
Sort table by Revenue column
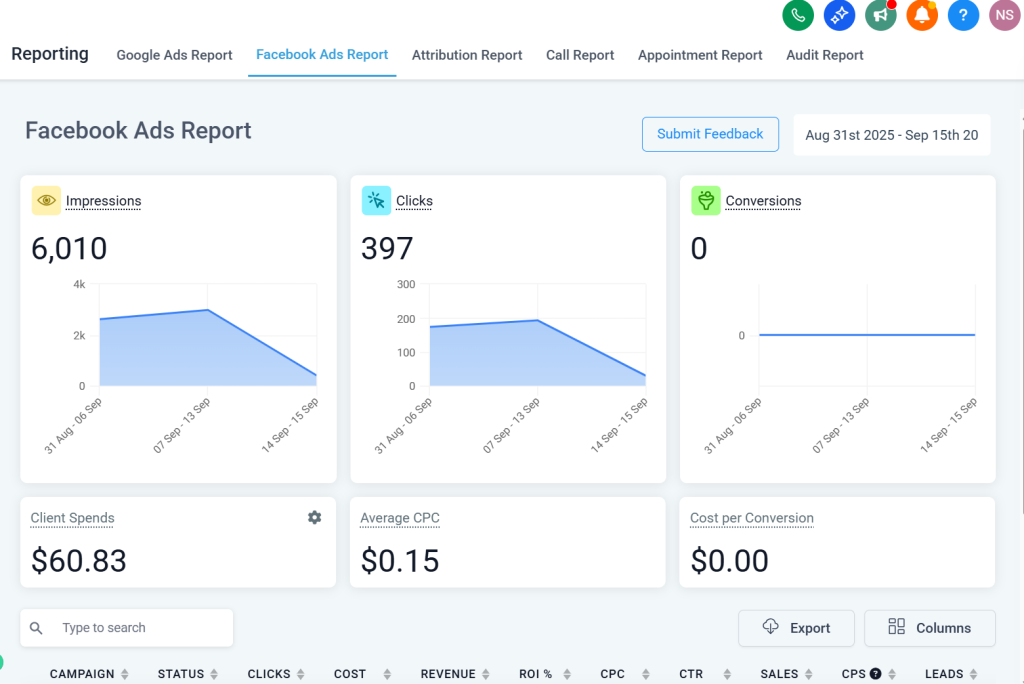pyautogui.click(x=455, y=674)
